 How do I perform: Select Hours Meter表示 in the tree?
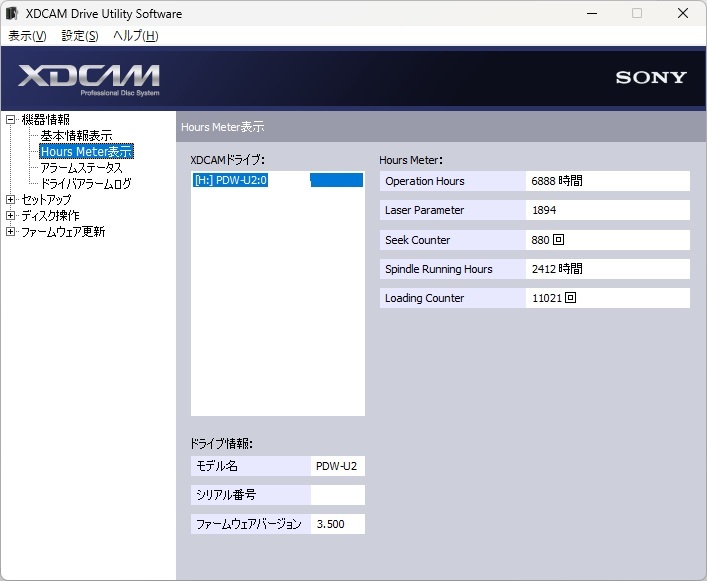[x=86, y=151]
